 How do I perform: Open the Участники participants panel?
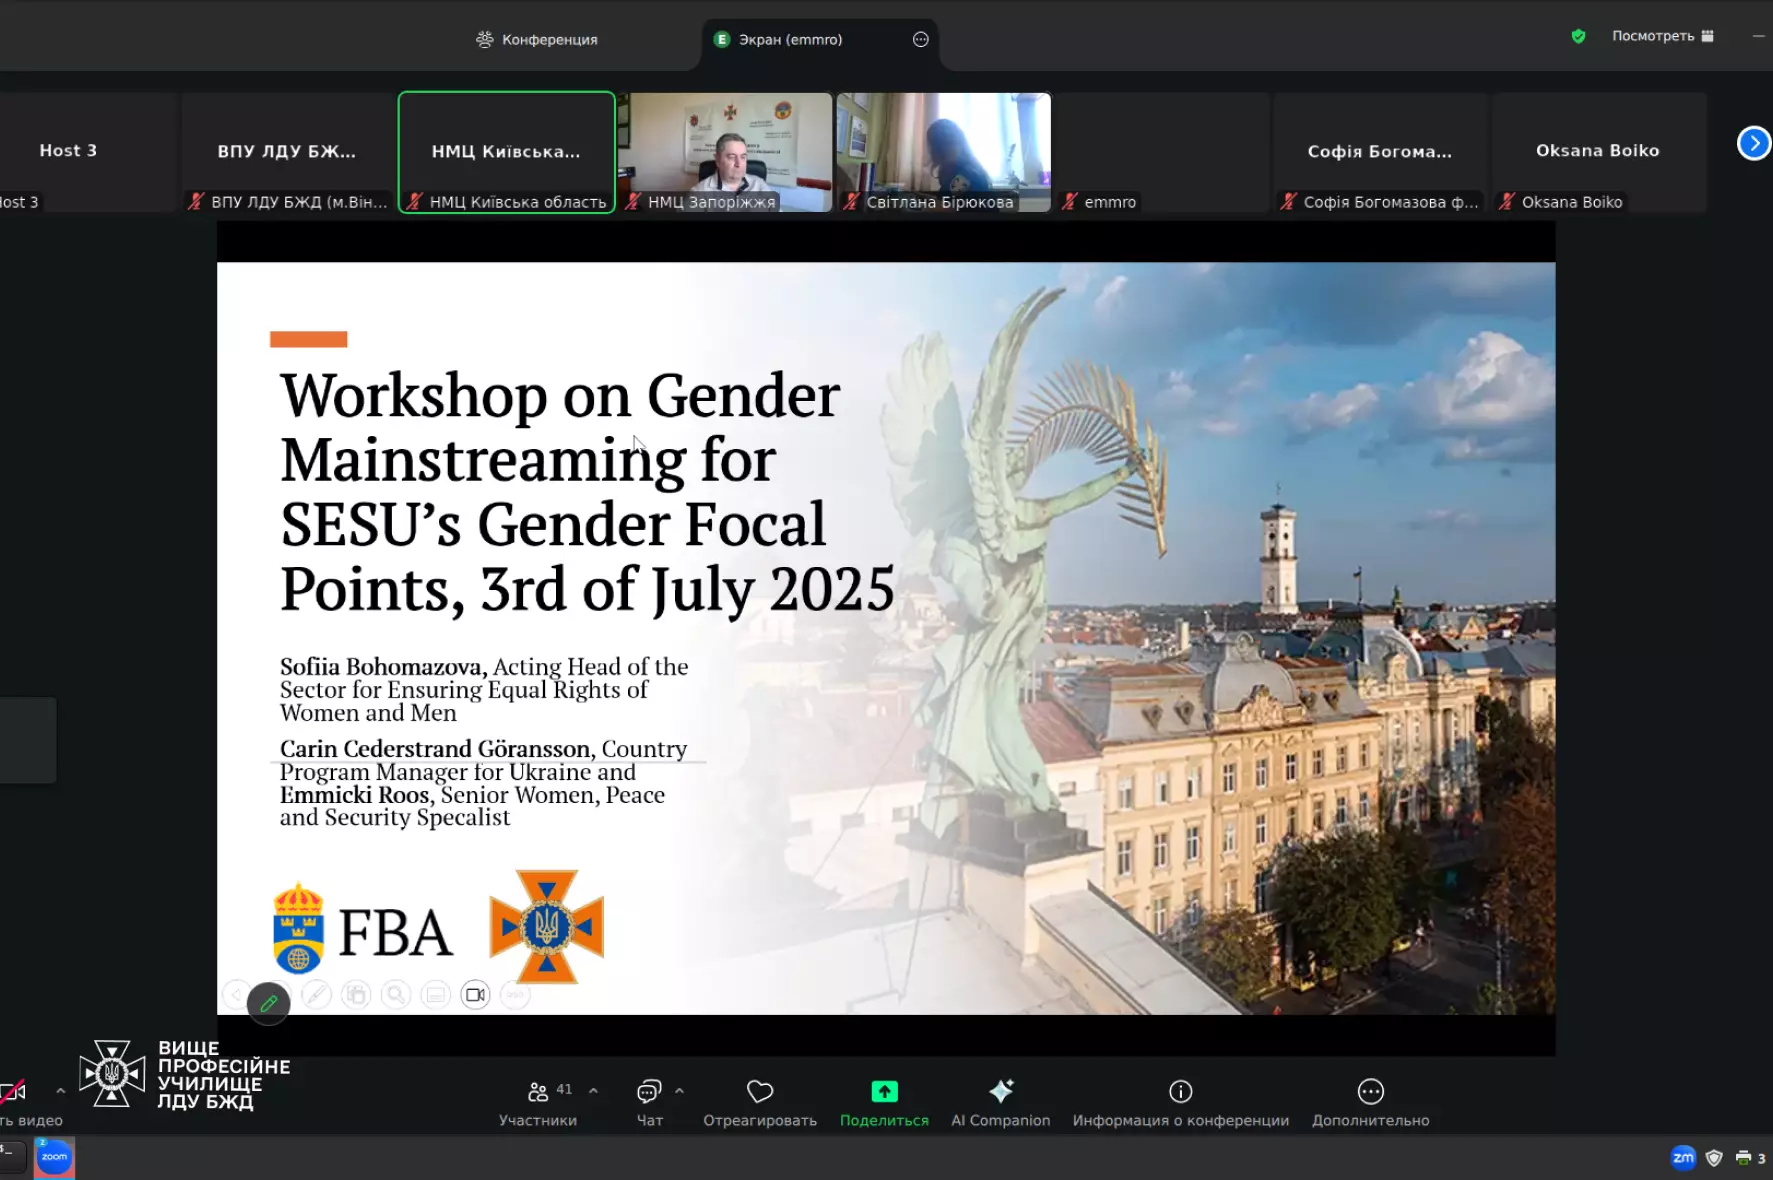[x=538, y=1103]
